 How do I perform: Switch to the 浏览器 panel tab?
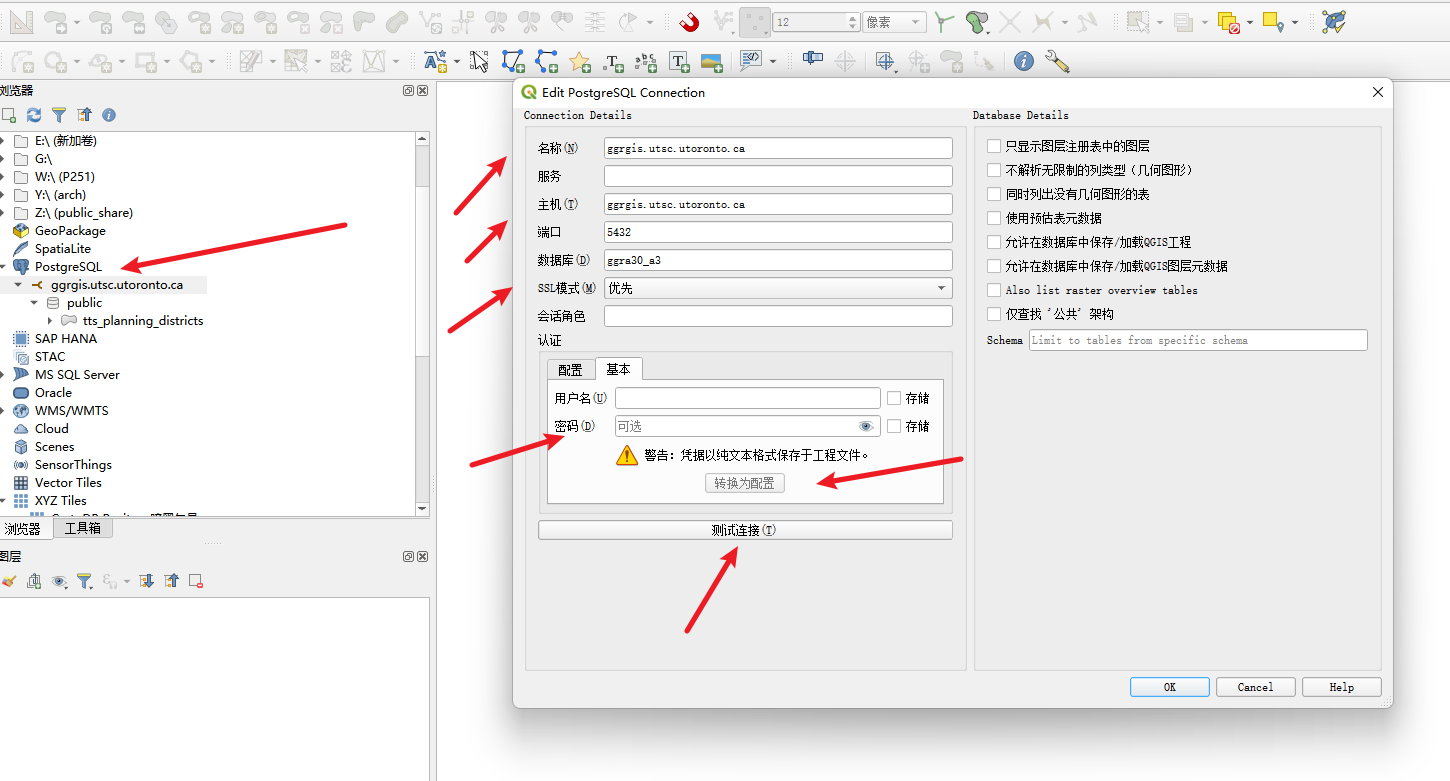tap(23, 528)
